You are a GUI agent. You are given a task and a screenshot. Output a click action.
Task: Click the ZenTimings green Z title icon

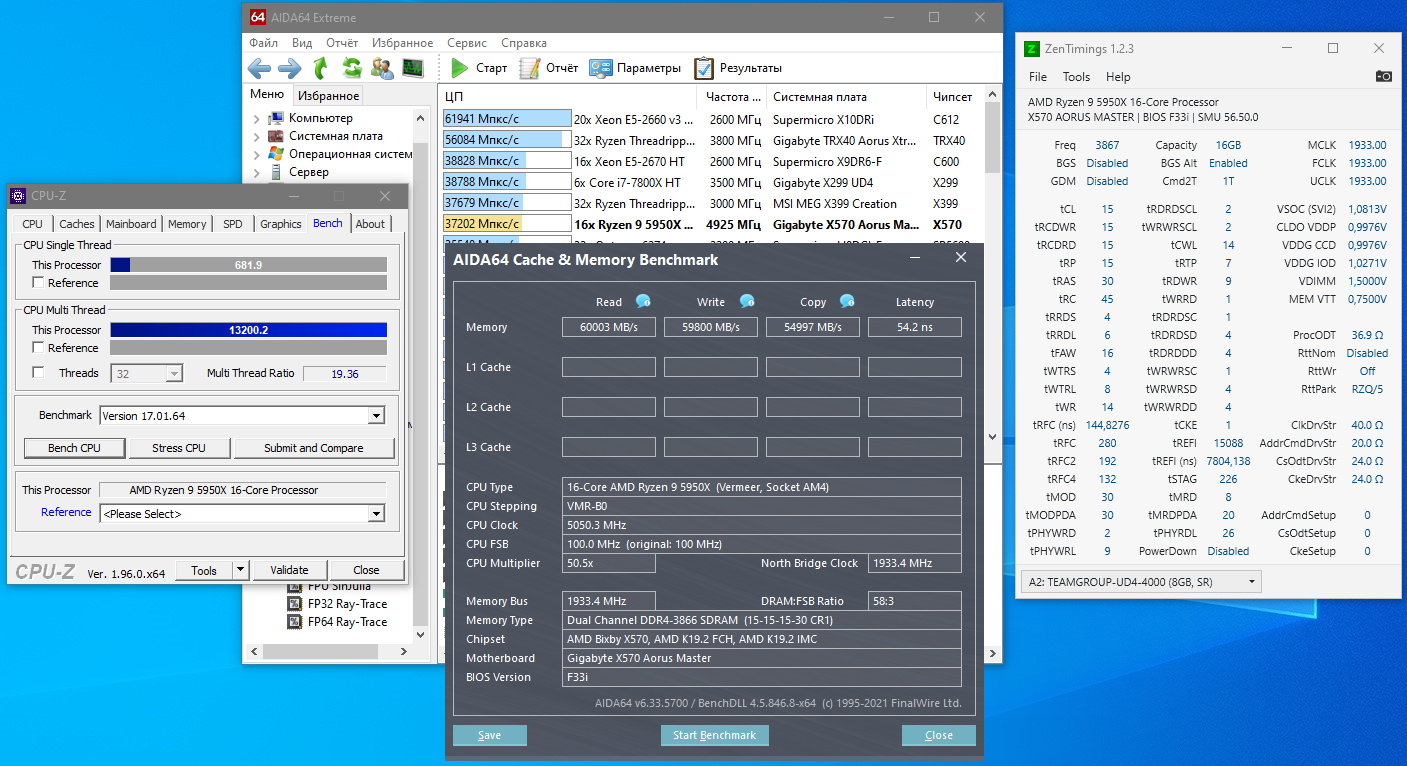coord(1034,48)
